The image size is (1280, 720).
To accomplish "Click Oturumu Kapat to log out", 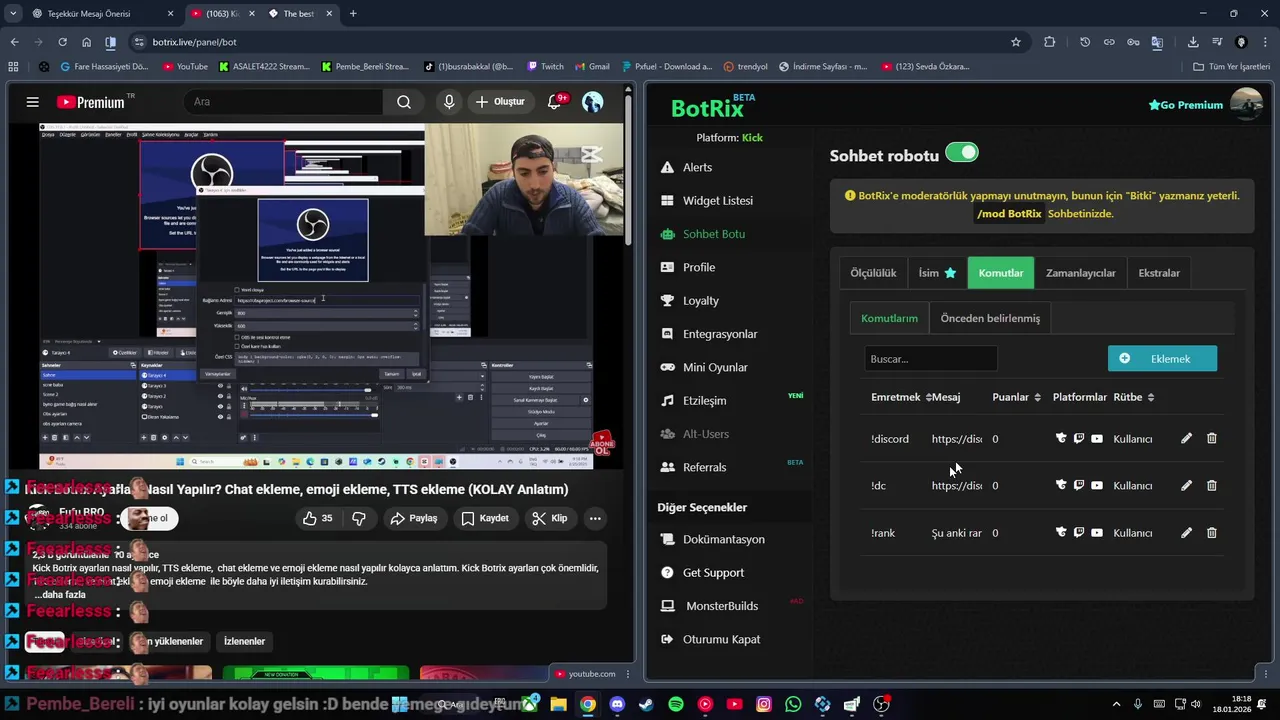I will click(x=710, y=639).
